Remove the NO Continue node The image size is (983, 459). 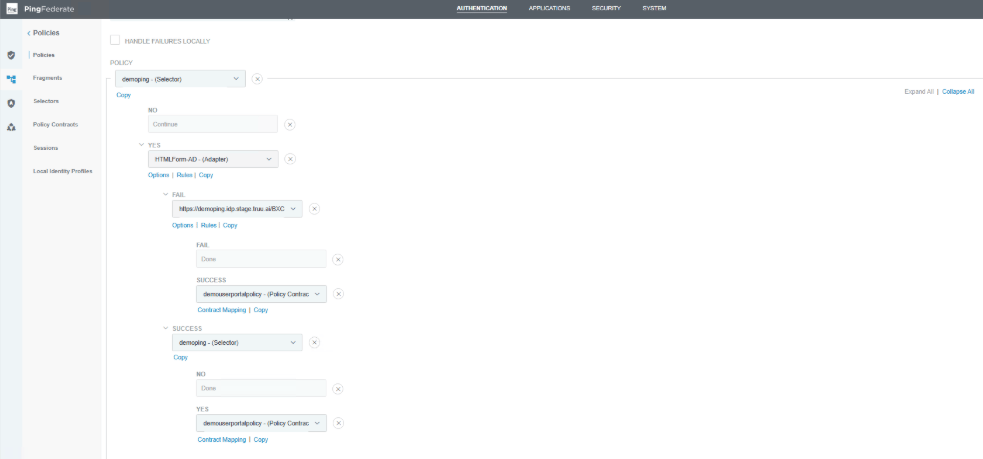pyautogui.click(x=290, y=124)
